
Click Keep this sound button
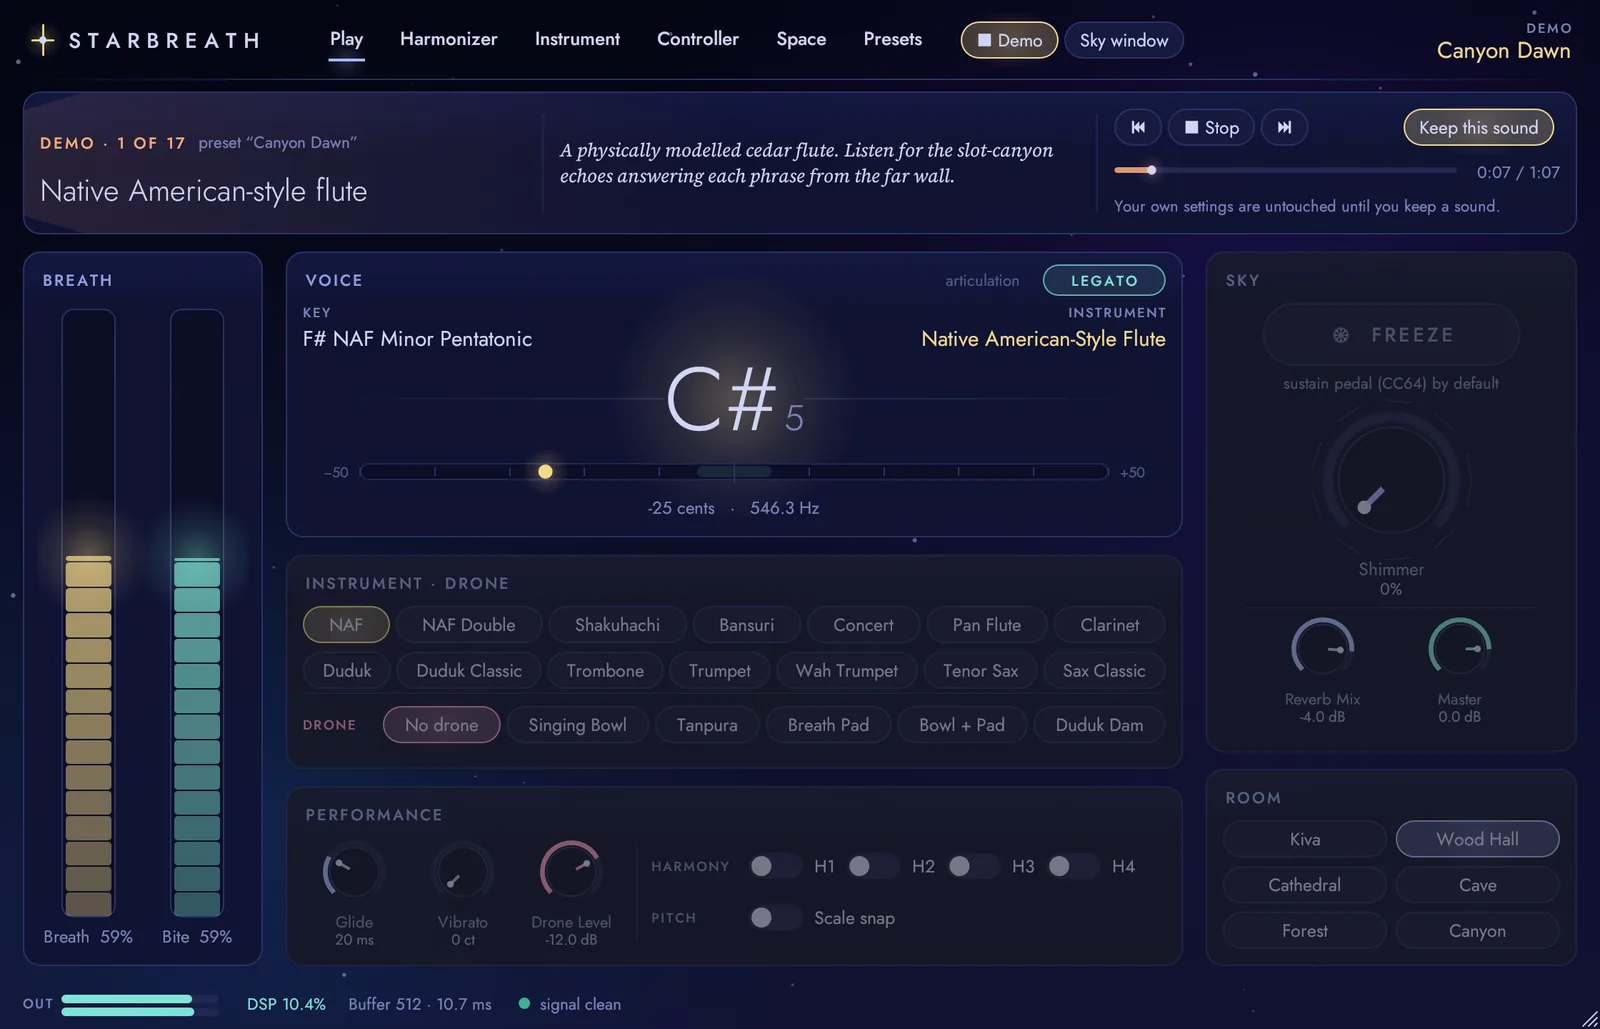[1478, 127]
